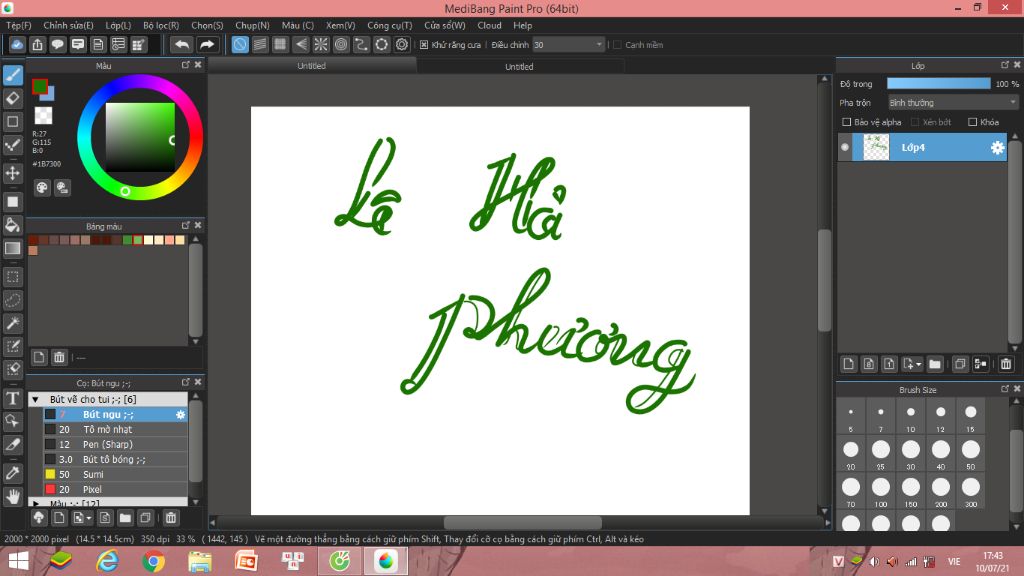The height and width of the screenshot is (576, 1024).
Task: Select the Pixel brush
Action: pos(115,490)
